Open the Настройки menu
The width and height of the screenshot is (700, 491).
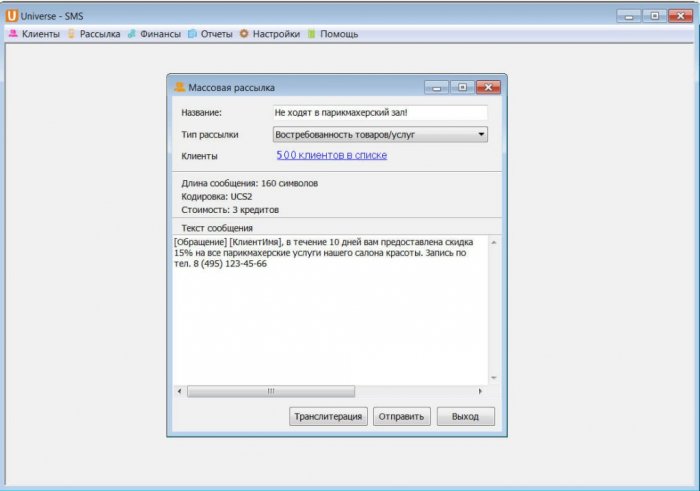276,34
